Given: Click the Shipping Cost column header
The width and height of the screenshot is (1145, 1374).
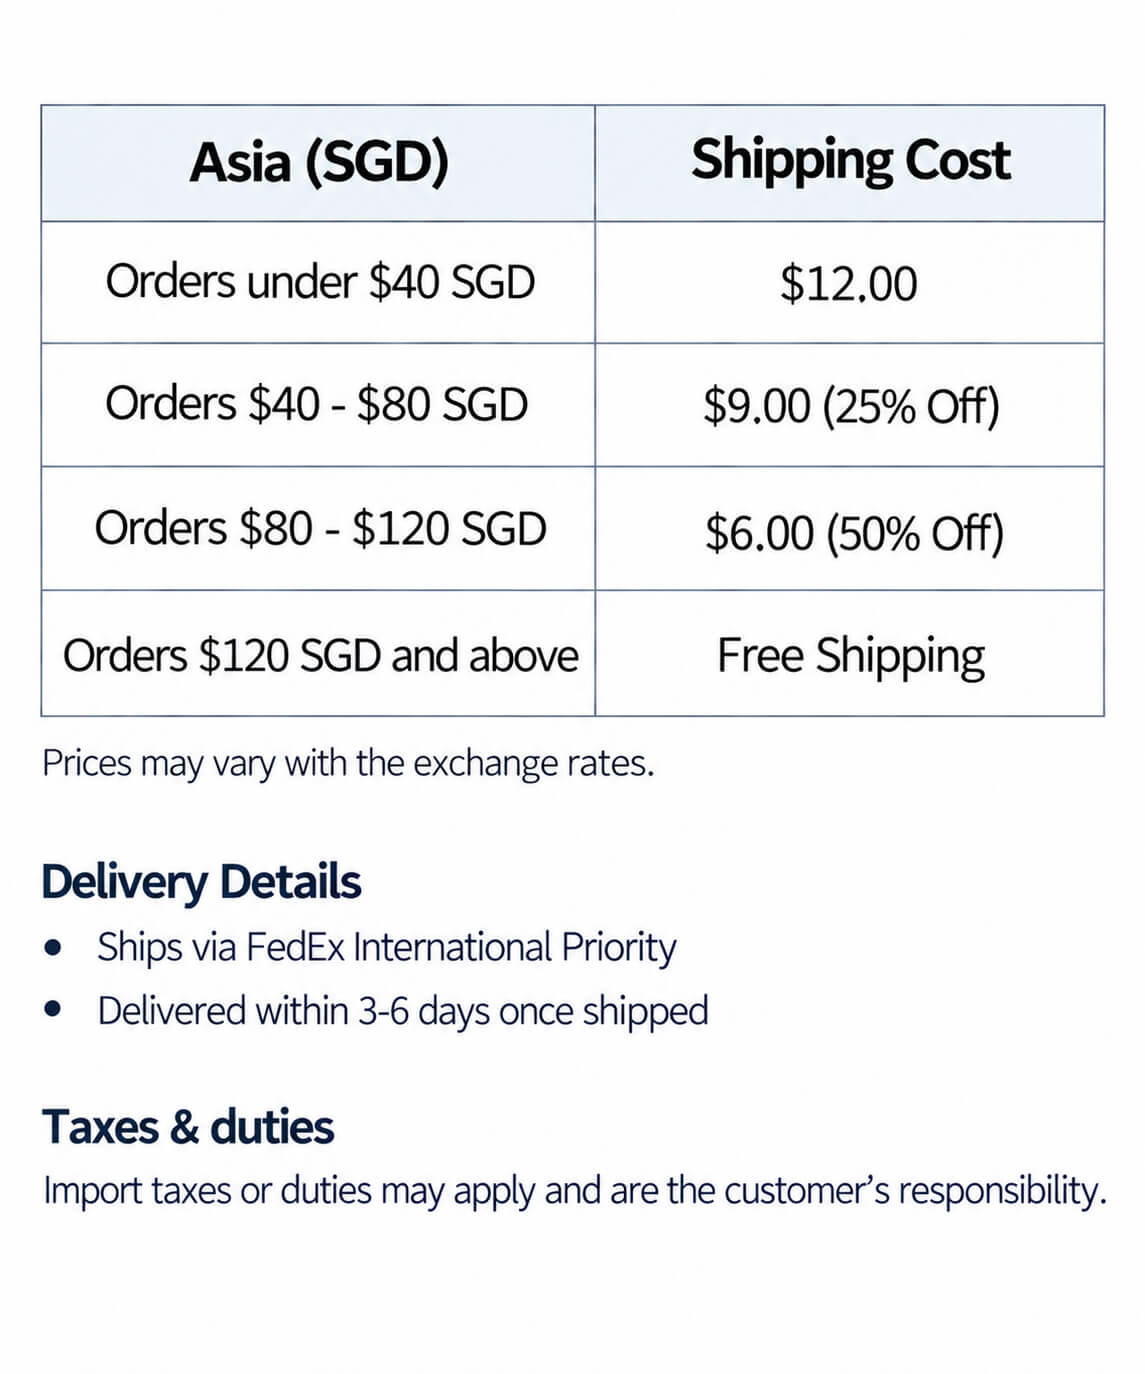Looking at the screenshot, I should (850, 163).
